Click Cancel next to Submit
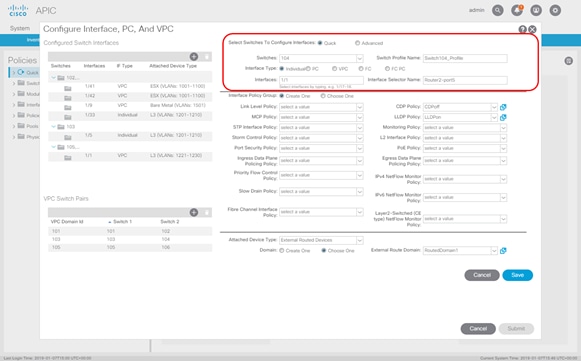The height and width of the screenshot is (361, 581). tap(478, 329)
